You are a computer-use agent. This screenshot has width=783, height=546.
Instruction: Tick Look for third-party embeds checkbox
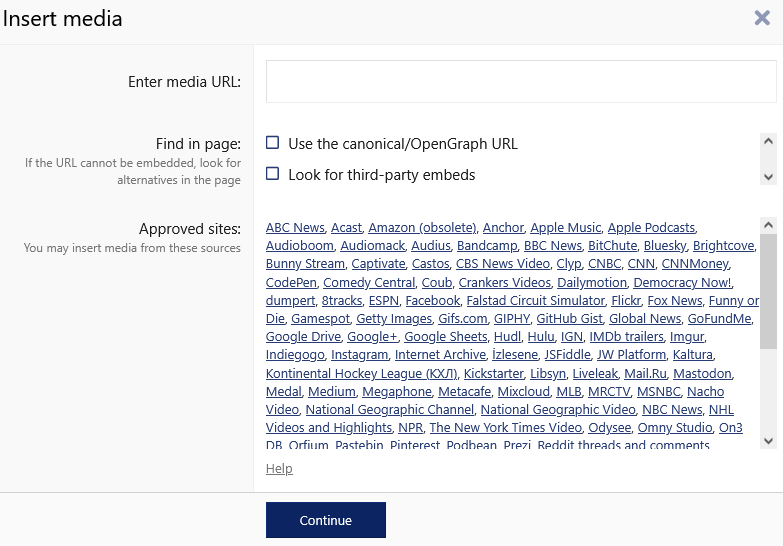pyautogui.click(x=272, y=174)
